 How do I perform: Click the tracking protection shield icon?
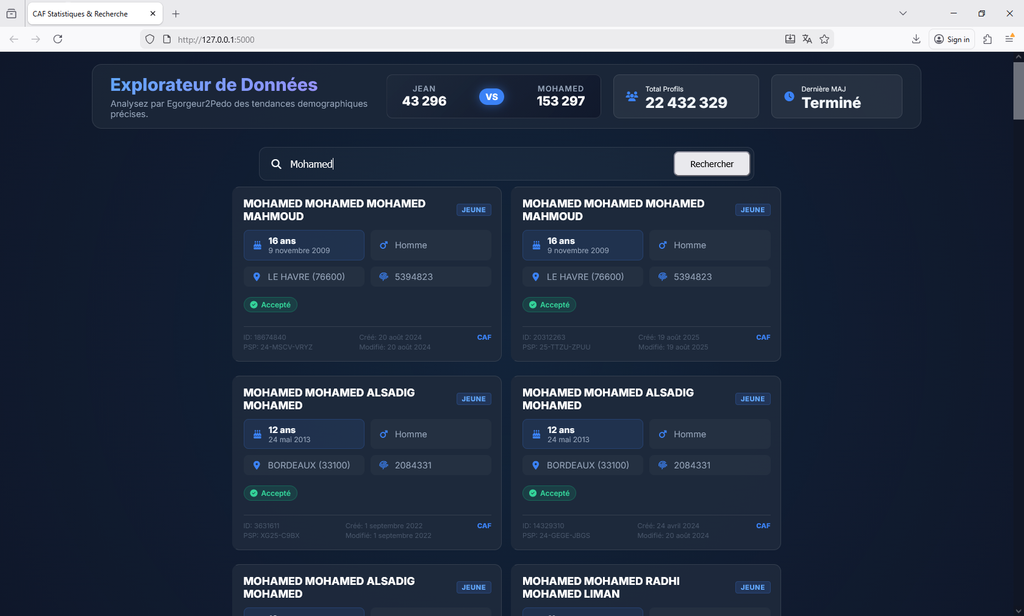(x=150, y=39)
